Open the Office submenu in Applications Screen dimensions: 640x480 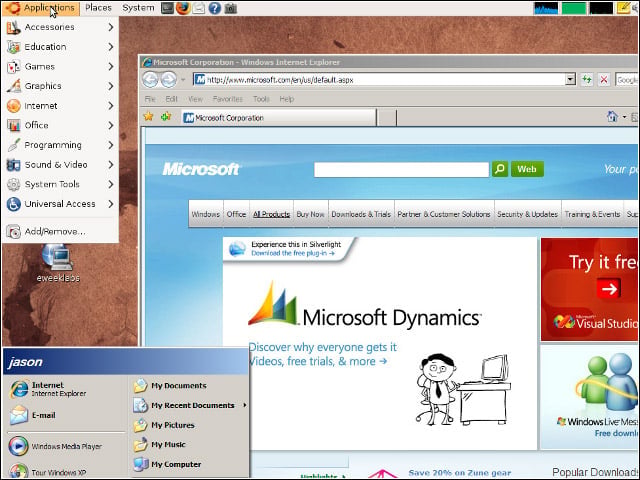[x=60, y=125]
